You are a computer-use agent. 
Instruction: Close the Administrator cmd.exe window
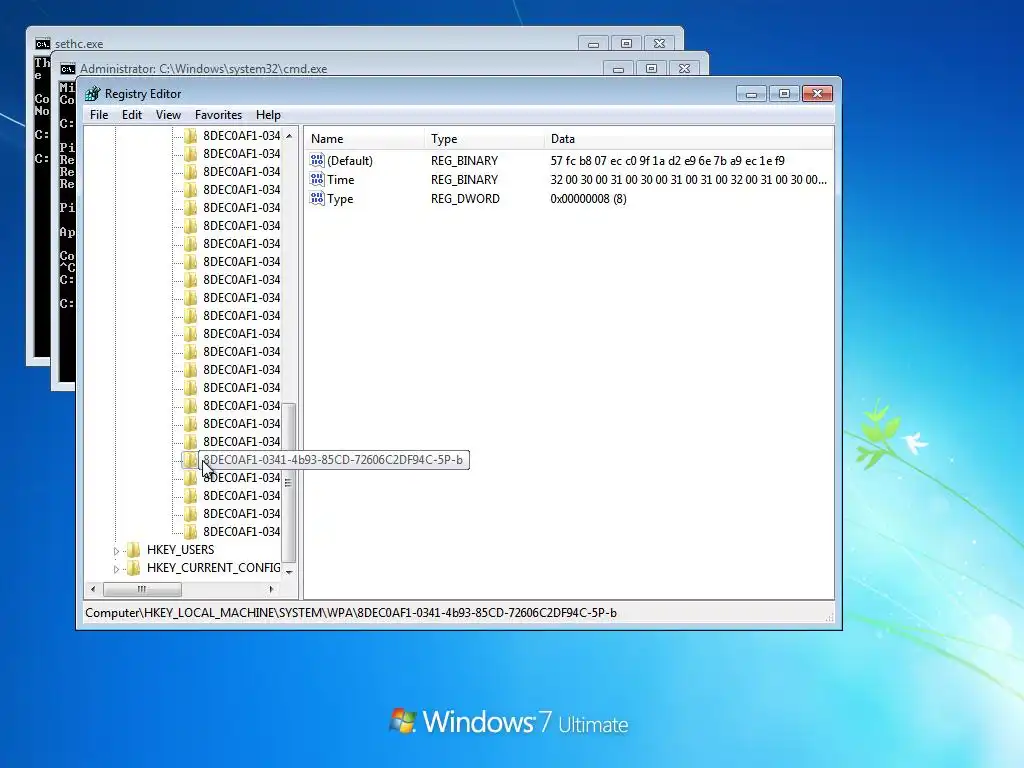click(684, 69)
